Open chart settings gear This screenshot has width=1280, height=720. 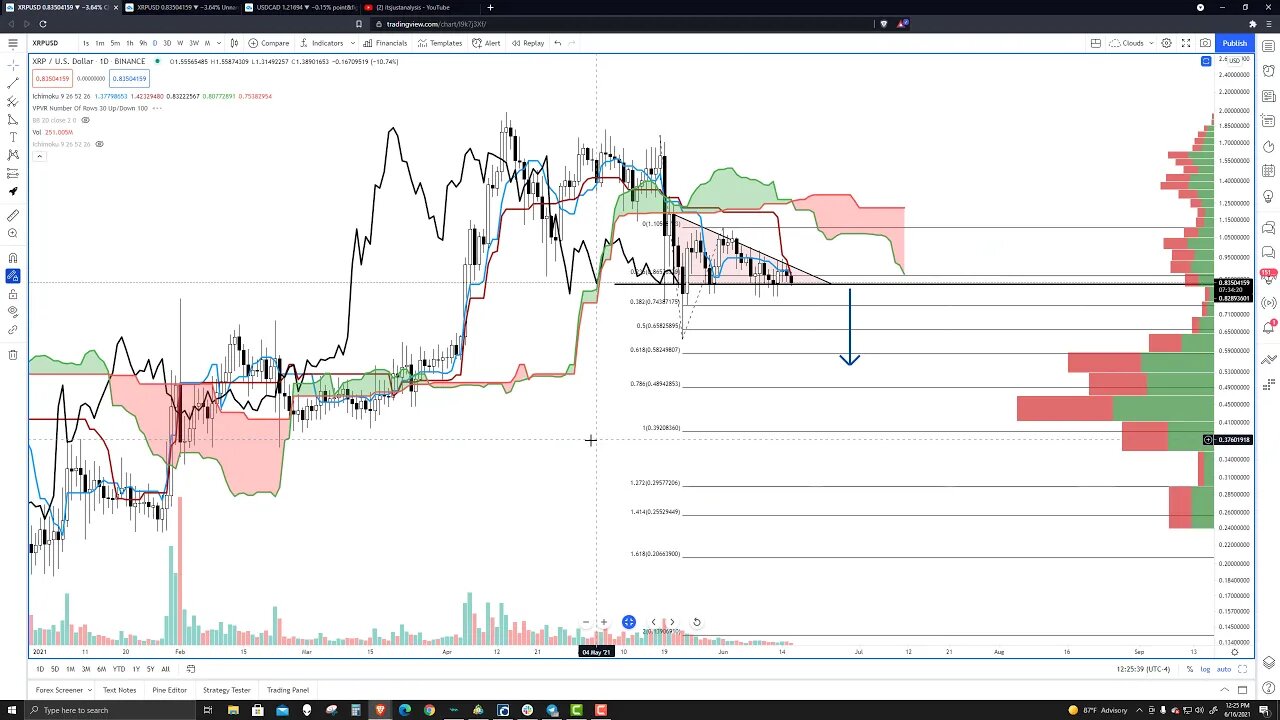[x=1166, y=43]
